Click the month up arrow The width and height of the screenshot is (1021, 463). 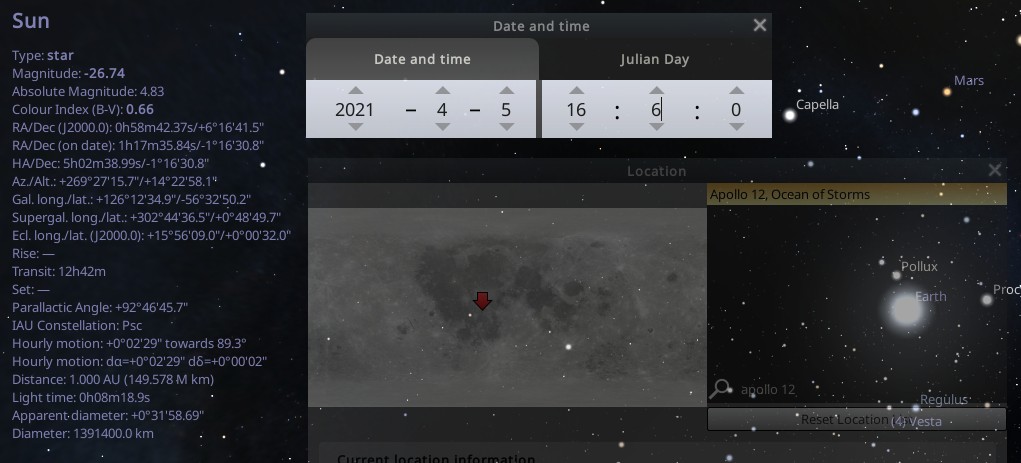click(442, 91)
